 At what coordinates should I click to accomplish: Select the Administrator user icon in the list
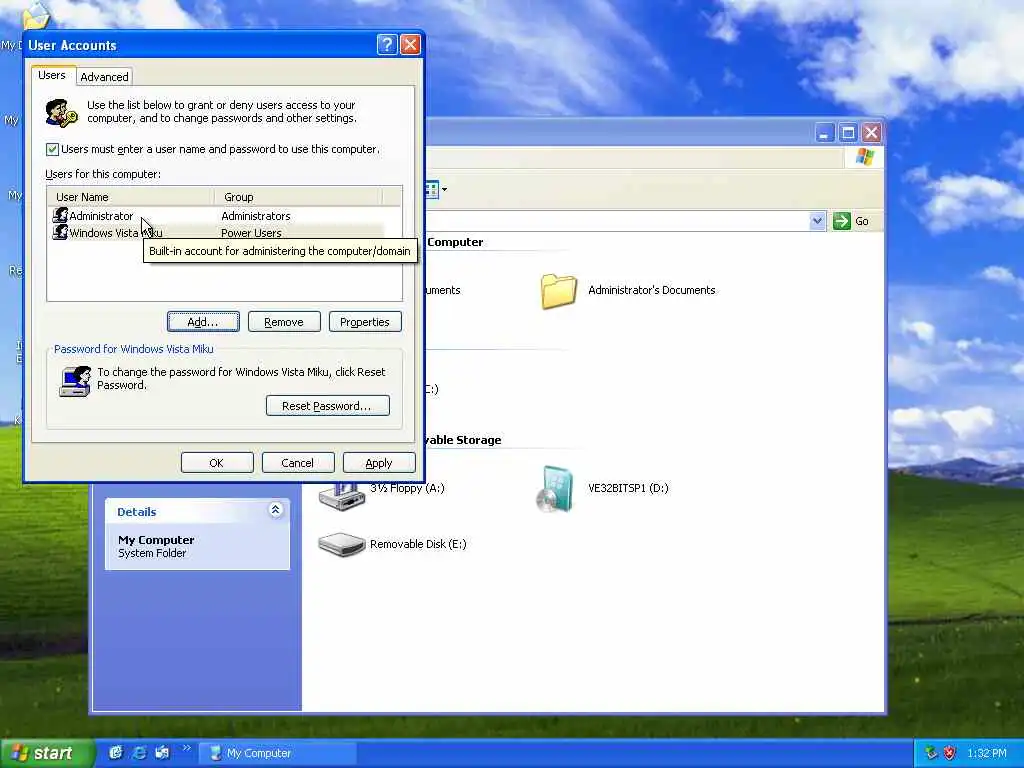[x=60, y=215]
